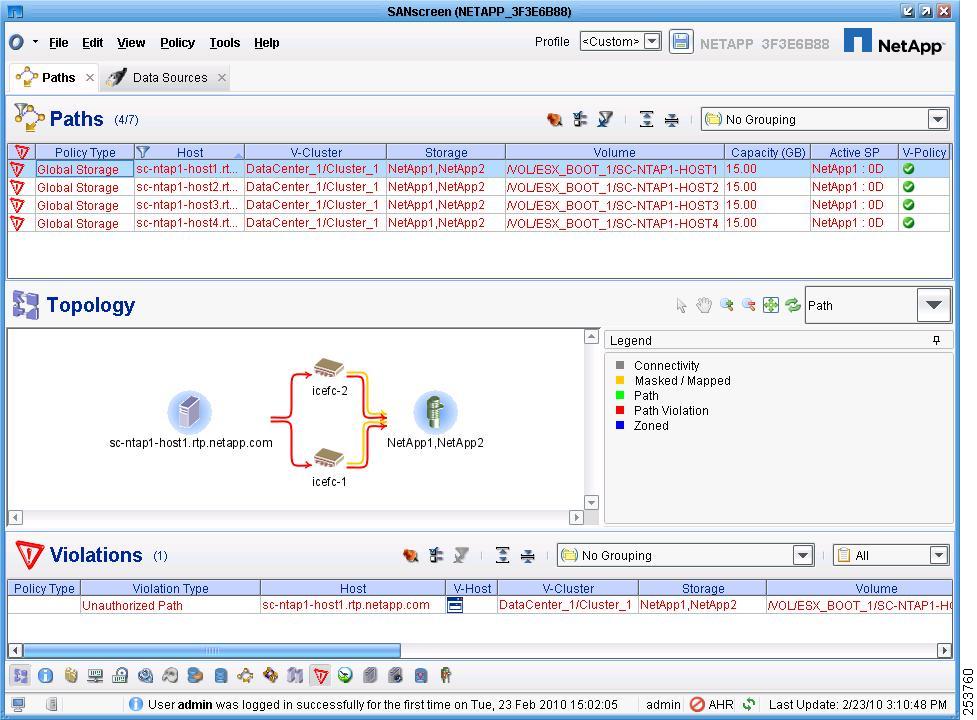Image resolution: width=977 pixels, height=720 pixels.
Task: Select the NetApp1,NetApp2 storage node in topology
Action: (x=435, y=412)
